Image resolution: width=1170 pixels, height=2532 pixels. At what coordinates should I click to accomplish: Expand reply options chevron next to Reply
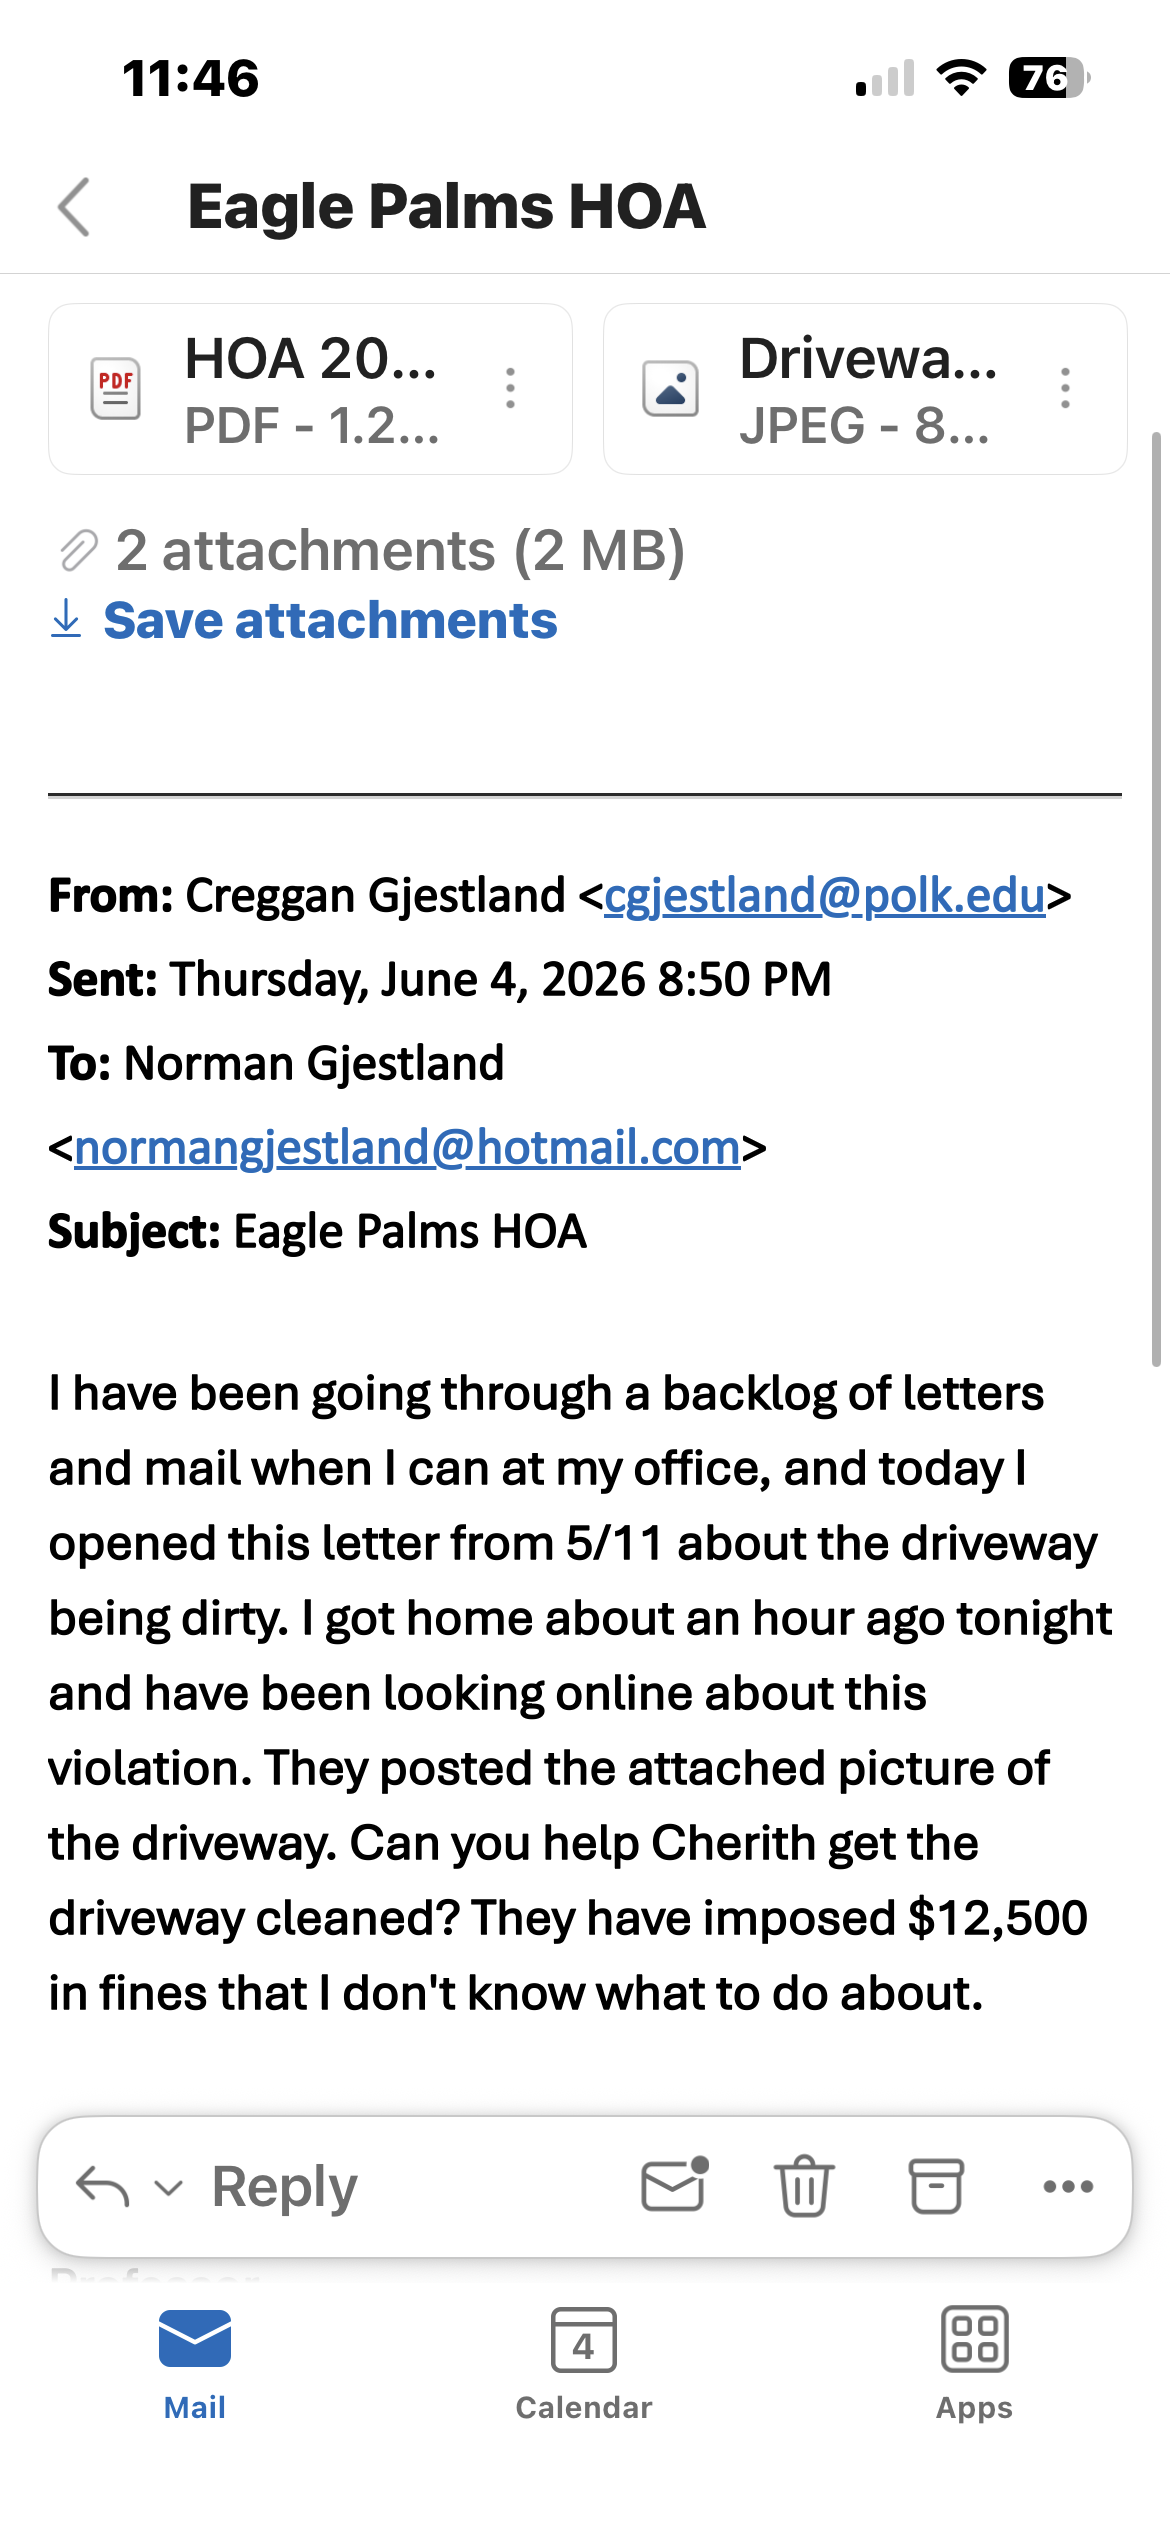tap(169, 2187)
